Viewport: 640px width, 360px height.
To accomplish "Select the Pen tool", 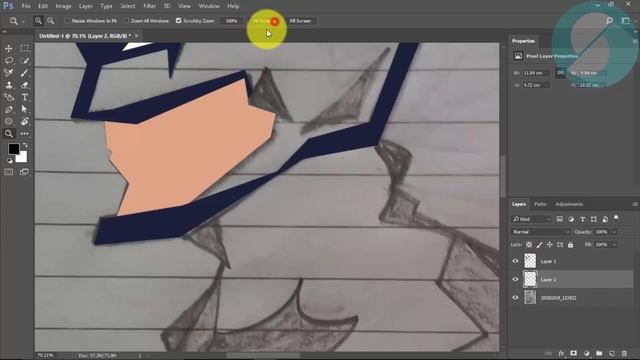I will (x=9, y=109).
